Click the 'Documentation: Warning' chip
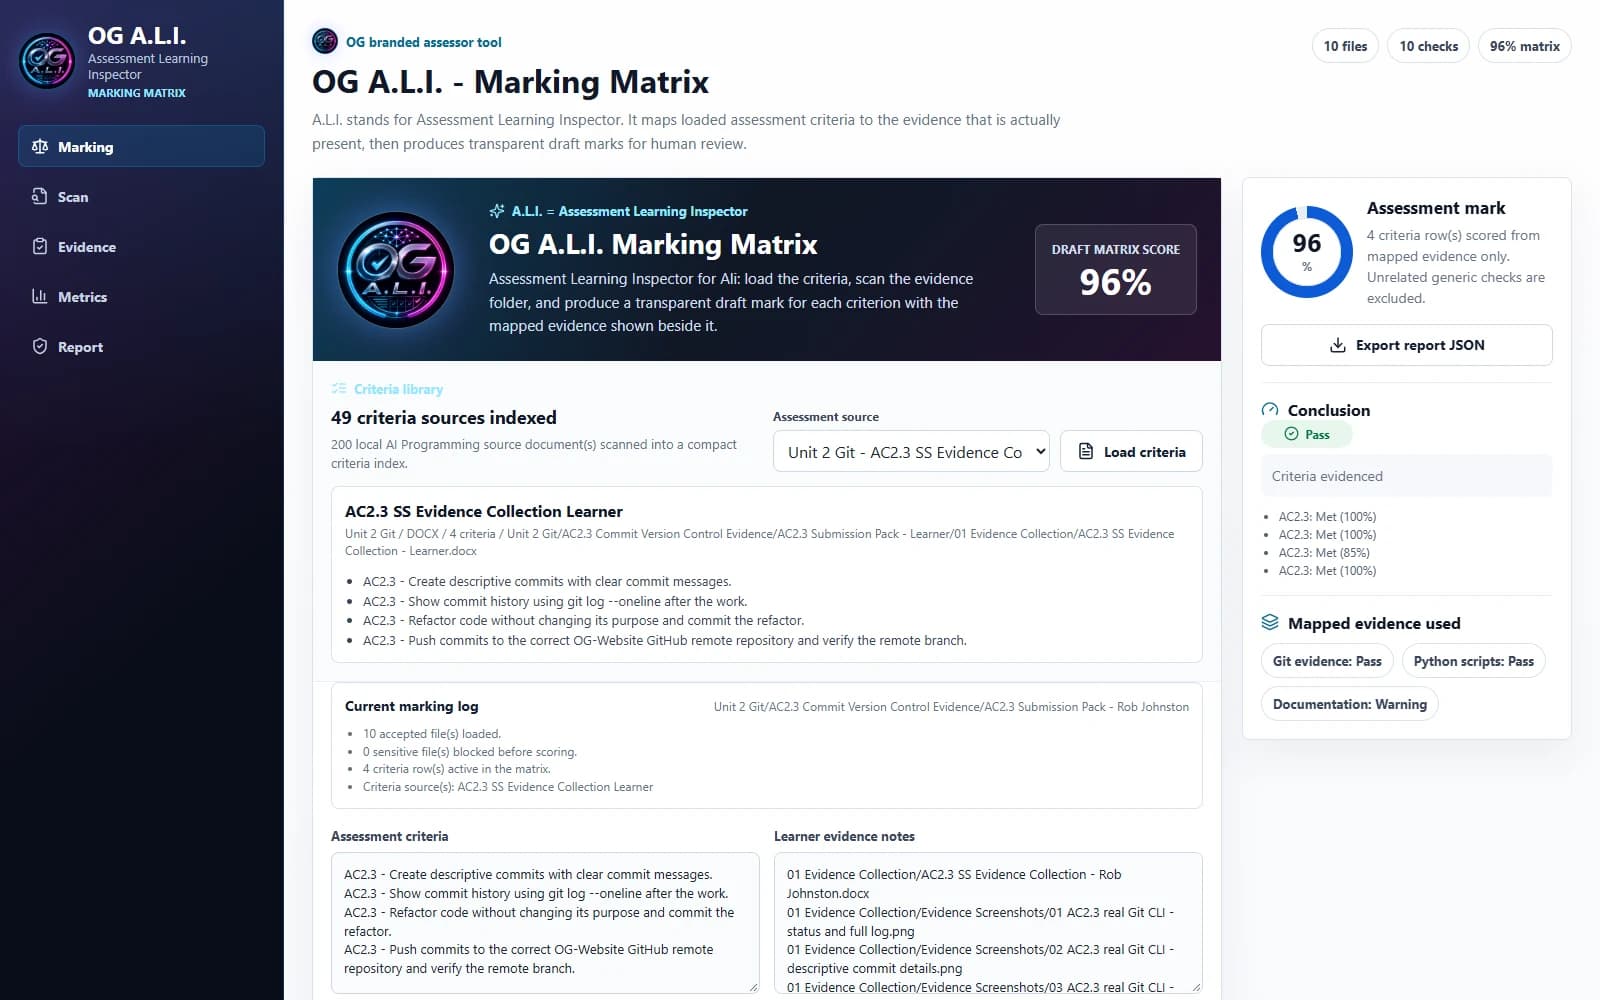 click(1349, 704)
